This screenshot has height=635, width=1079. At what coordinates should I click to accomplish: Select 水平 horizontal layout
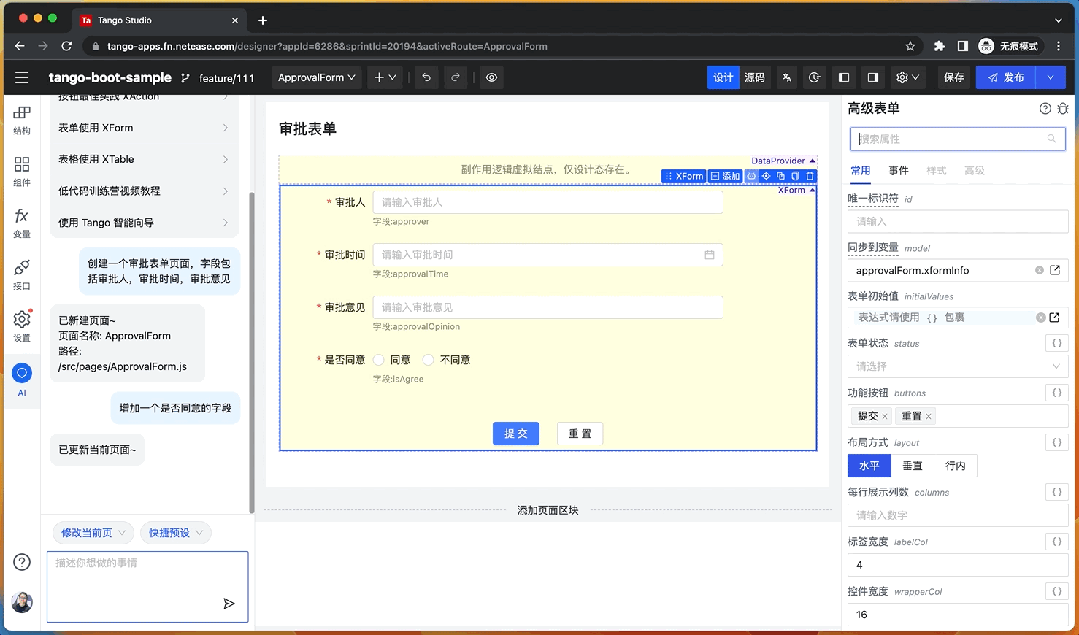pos(869,466)
